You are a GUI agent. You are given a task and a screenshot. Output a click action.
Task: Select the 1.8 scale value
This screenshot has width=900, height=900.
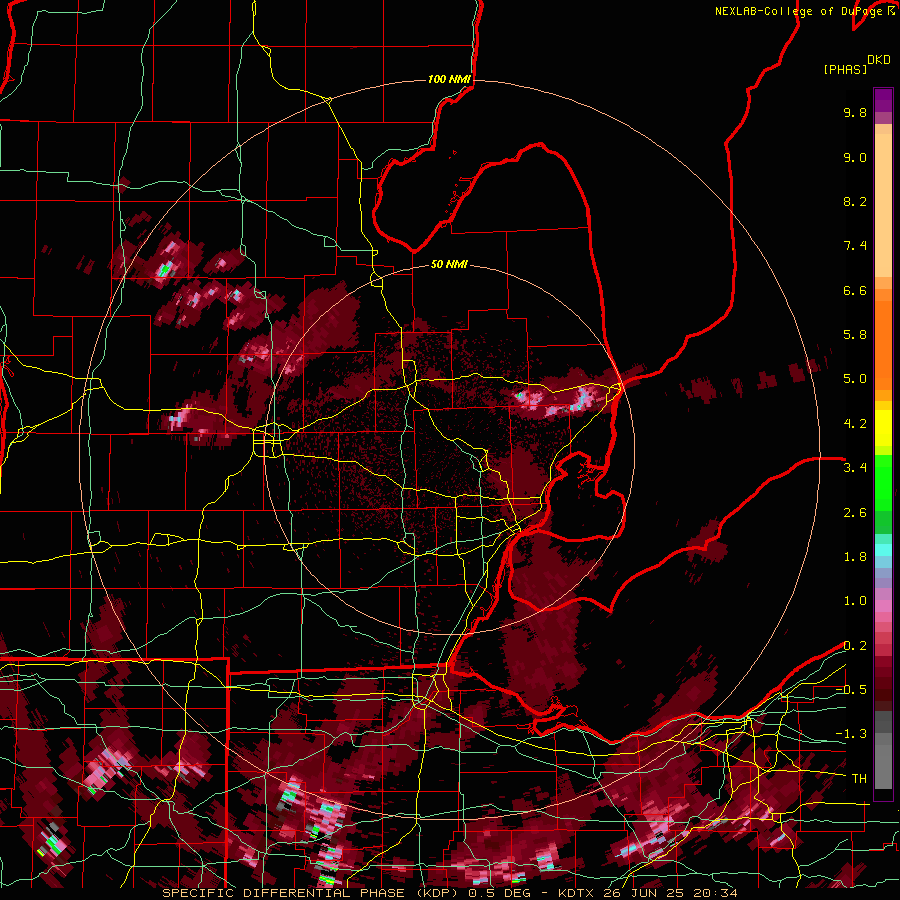click(x=855, y=557)
